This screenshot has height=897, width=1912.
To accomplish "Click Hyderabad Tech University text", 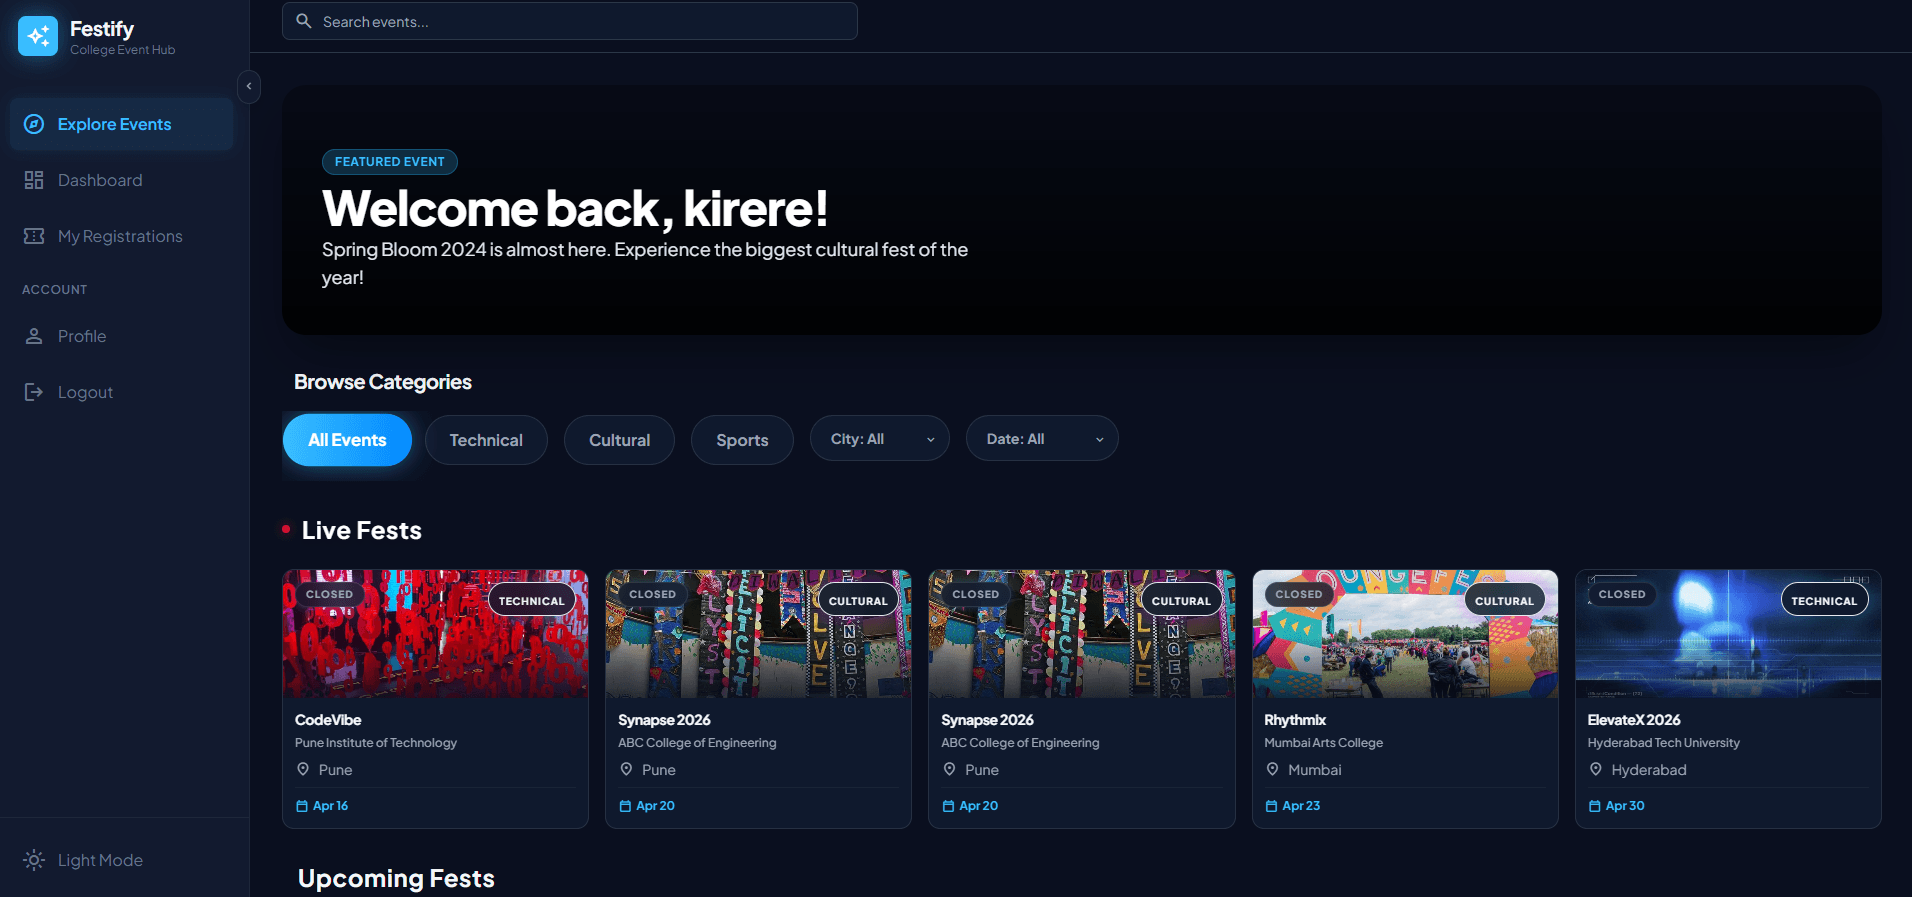I will pyautogui.click(x=1664, y=743).
